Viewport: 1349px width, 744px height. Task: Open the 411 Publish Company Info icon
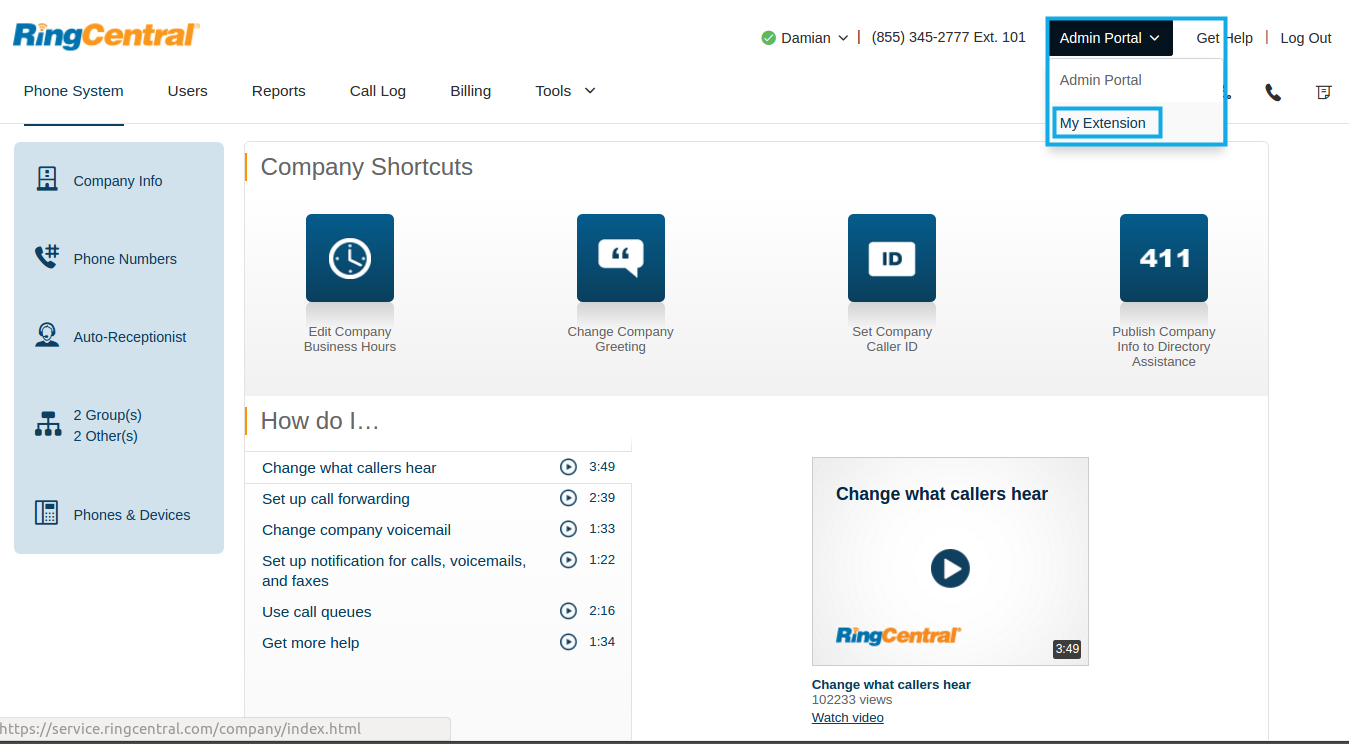pos(1164,258)
